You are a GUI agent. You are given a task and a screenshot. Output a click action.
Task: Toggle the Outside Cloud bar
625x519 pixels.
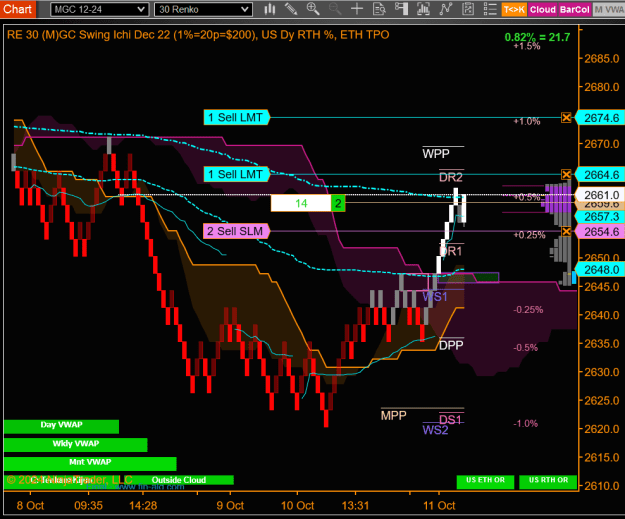pos(179,480)
